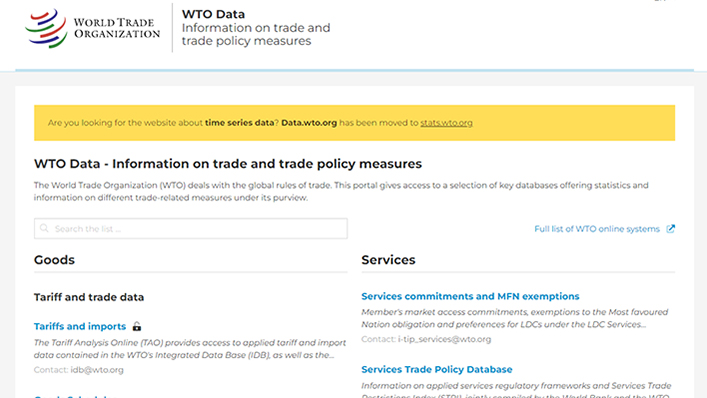Image resolution: width=707 pixels, height=398 pixels.
Task: Click the unlocked padlock icon next to Tariffs and imports
Action: 137,326
